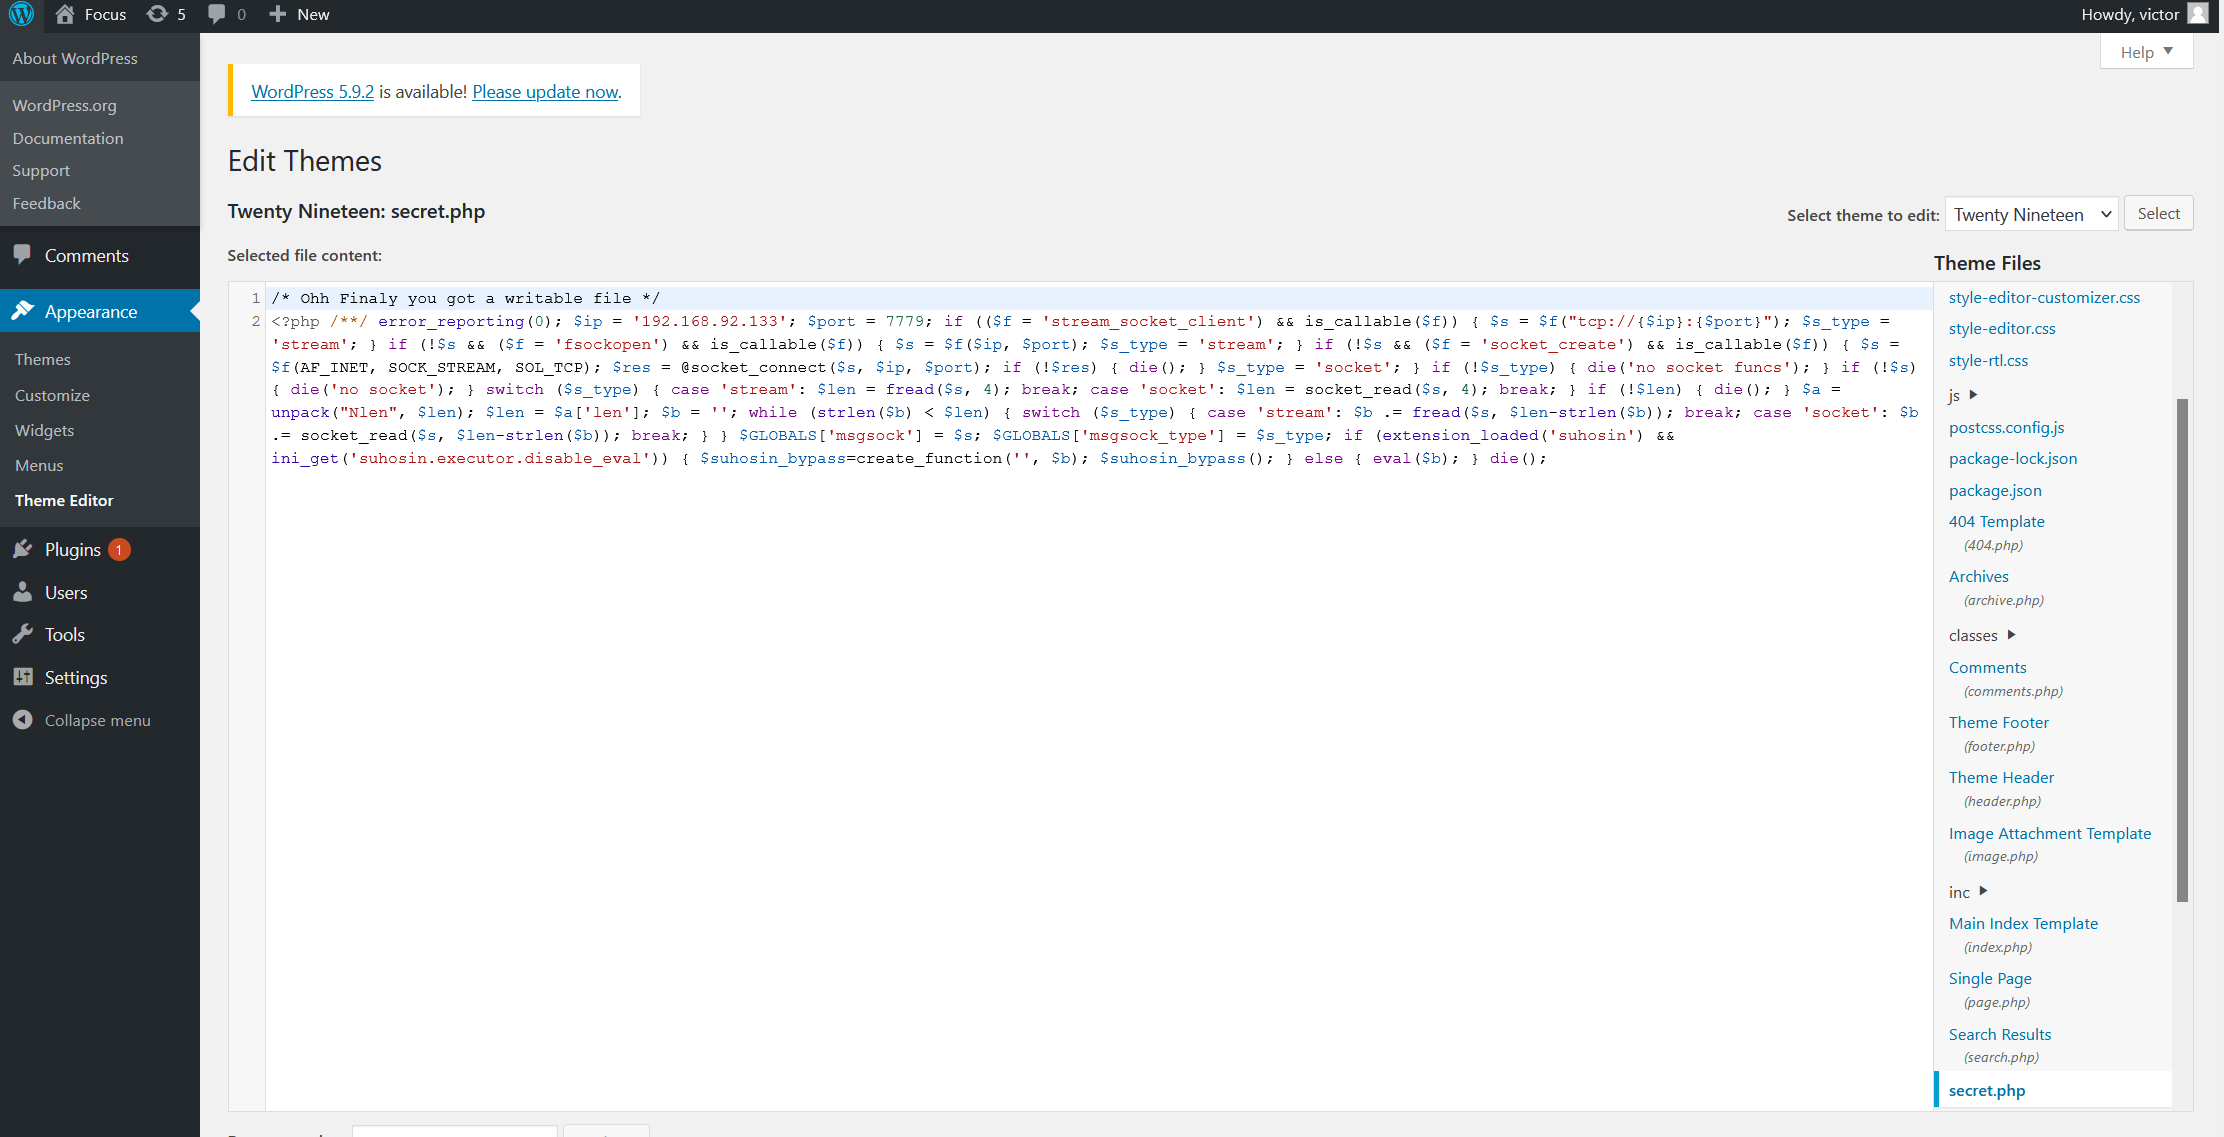Screen dimensions: 2224x1137
Task: Click the New plus icon
Action: tap(278, 14)
